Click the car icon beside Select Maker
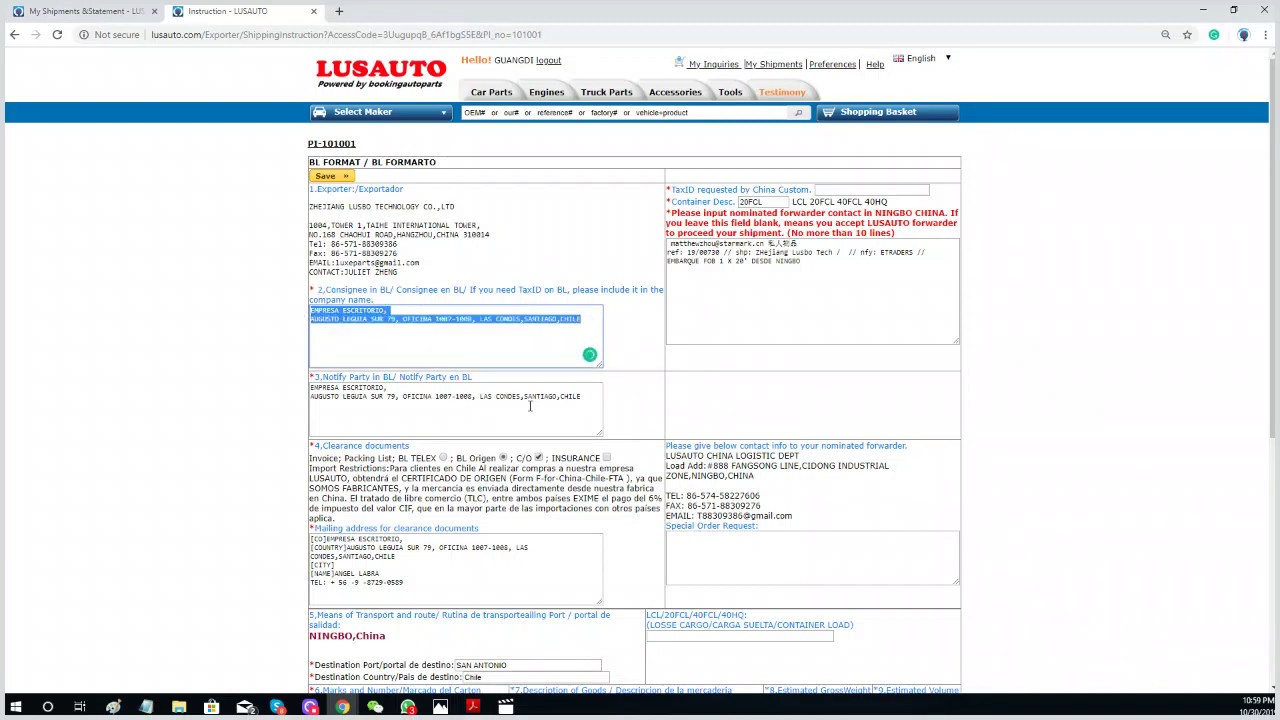 (319, 112)
